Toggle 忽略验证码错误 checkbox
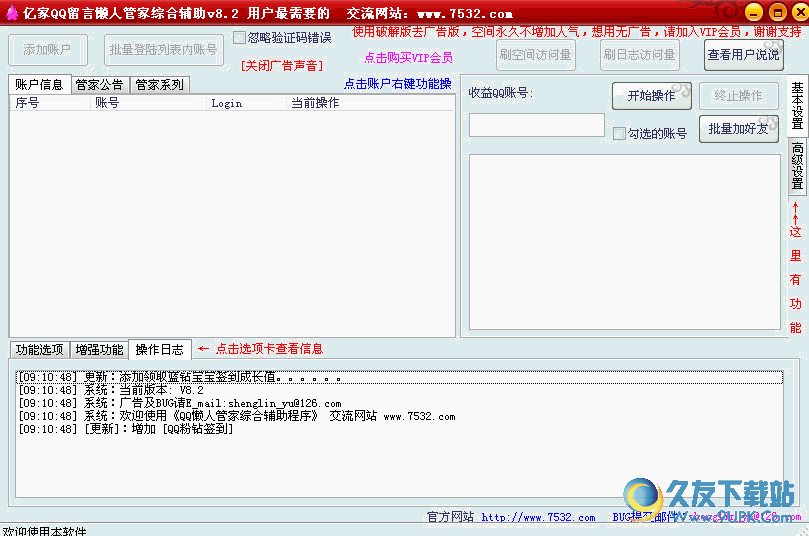Screen dimensions: 809x536 tap(239, 38)
